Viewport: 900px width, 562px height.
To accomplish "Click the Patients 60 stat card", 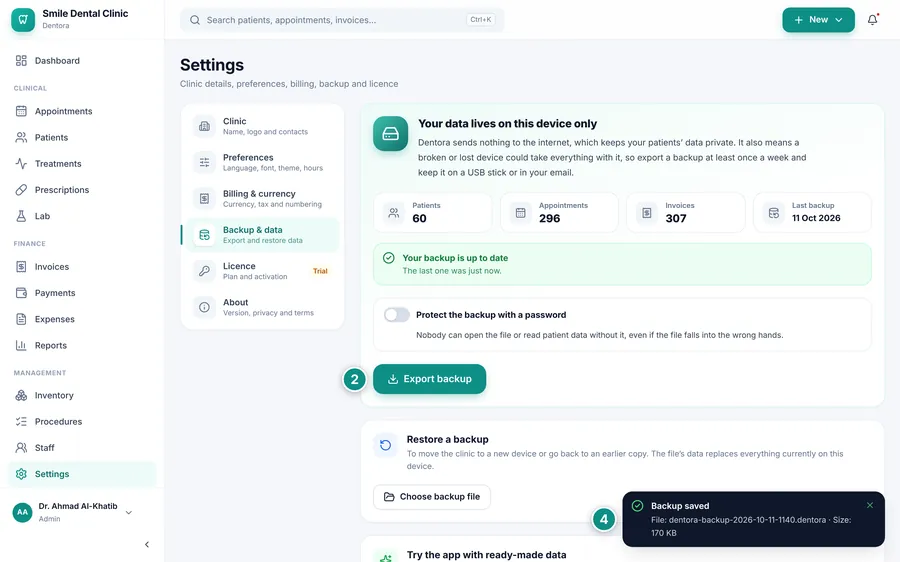I will 433,212.
